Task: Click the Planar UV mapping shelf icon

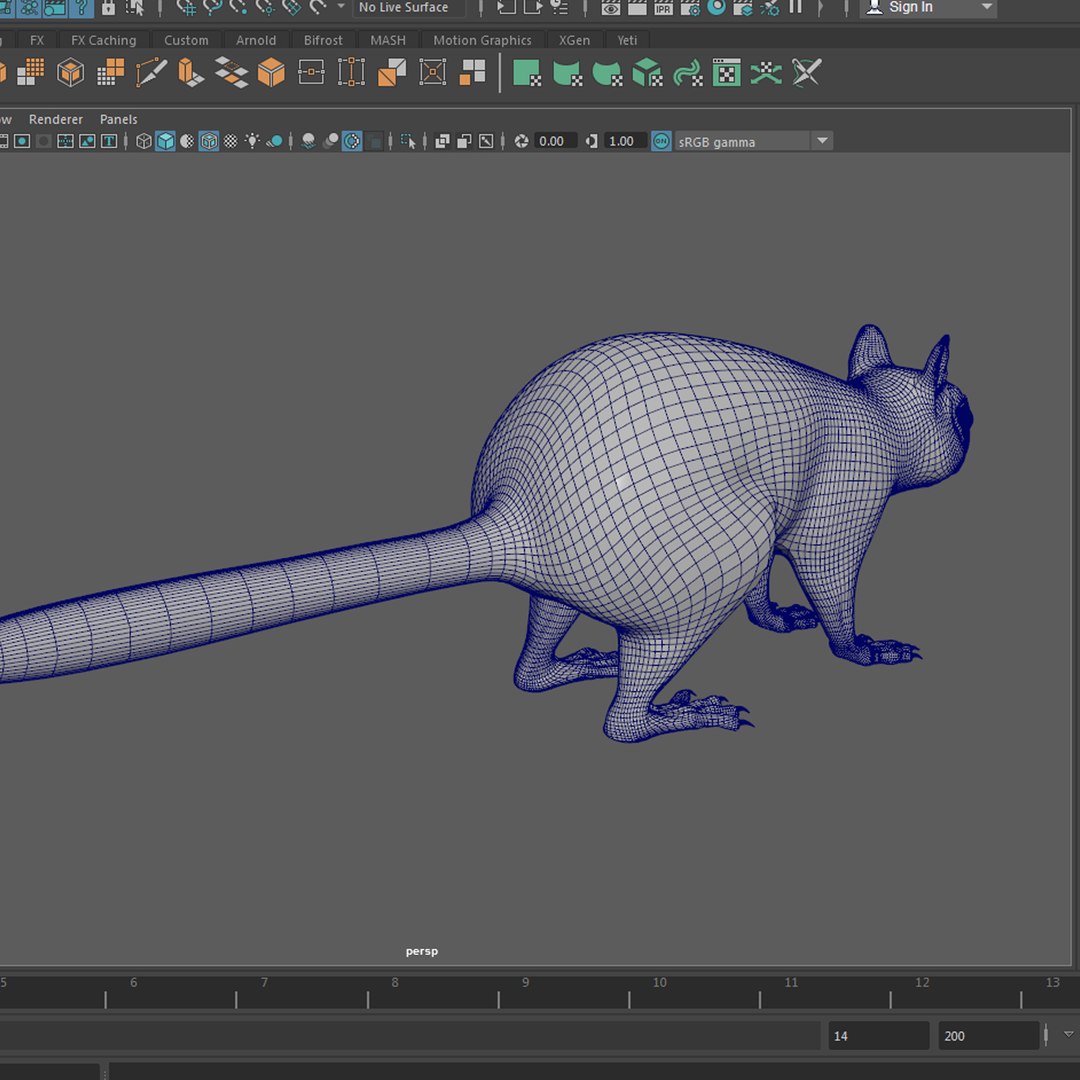Action: tap(527, 72)
